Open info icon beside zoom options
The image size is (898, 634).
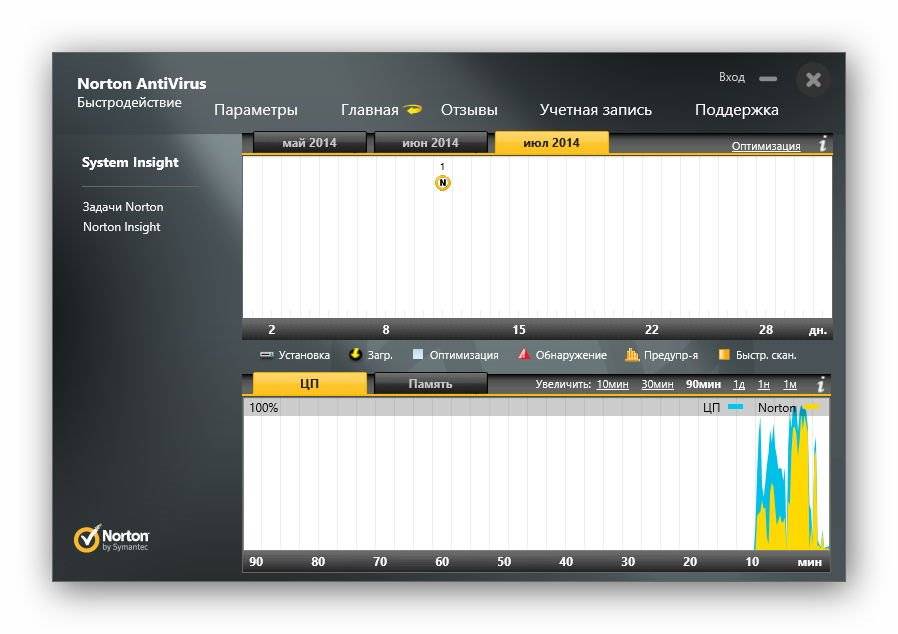coord(821,384)
